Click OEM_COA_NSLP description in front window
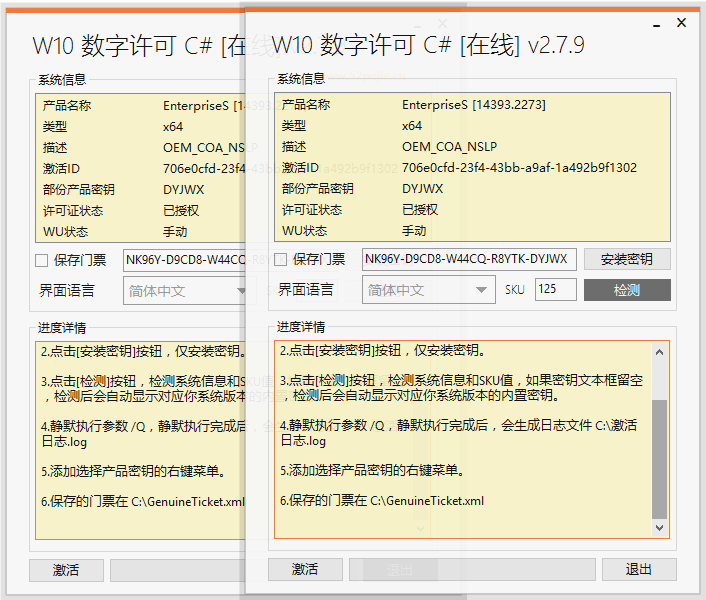This screenshot has height=600, width=706. point(449,147)
